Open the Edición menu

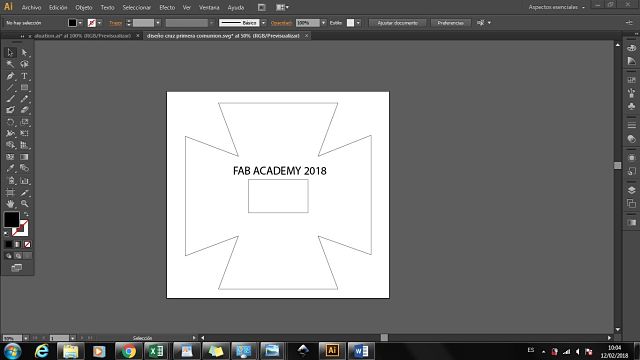click(x=58, y=7)
